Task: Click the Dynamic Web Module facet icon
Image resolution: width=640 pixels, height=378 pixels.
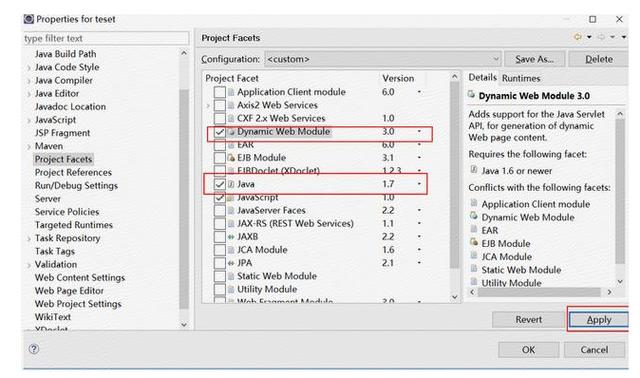Action: coord(231,132)
